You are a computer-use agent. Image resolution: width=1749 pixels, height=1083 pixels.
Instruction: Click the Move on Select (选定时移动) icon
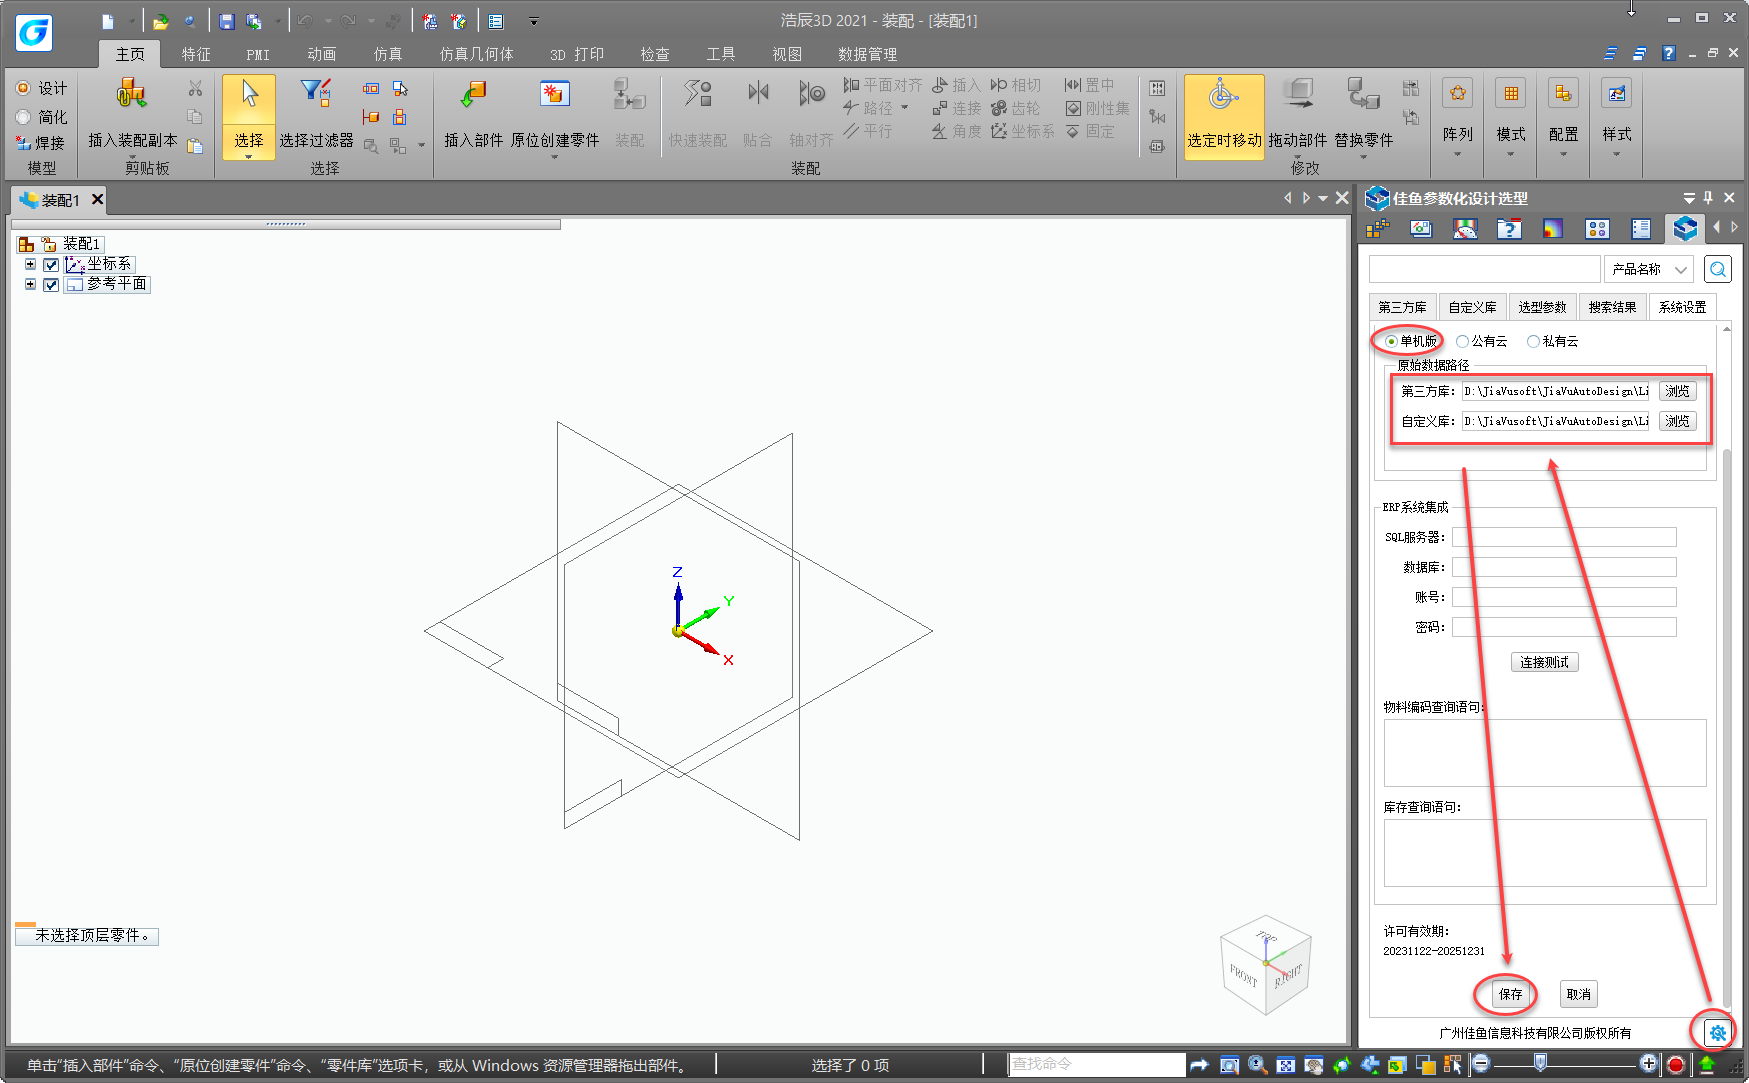coord(1223,97)
